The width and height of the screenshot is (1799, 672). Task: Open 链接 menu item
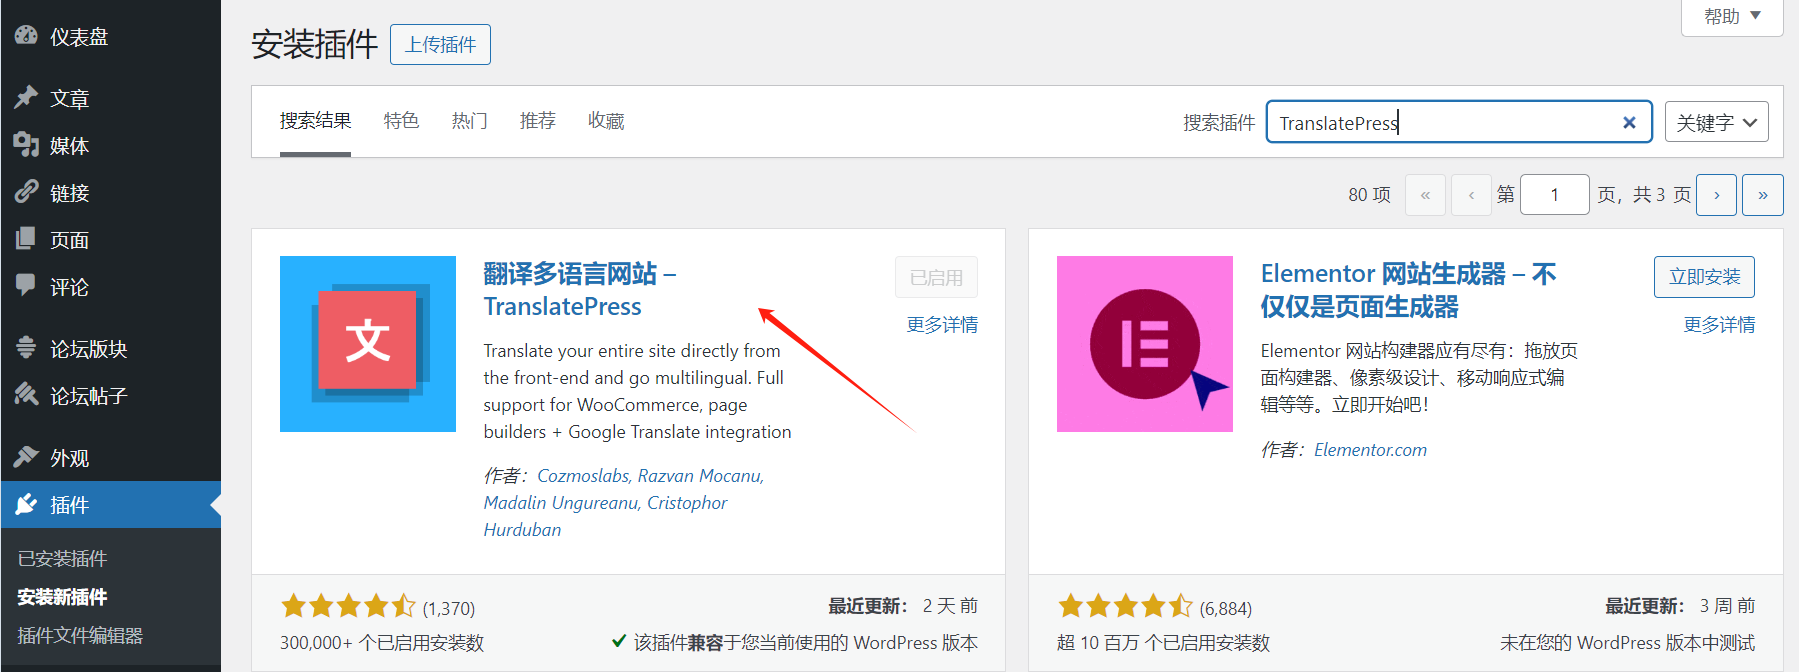coord(110,192)
